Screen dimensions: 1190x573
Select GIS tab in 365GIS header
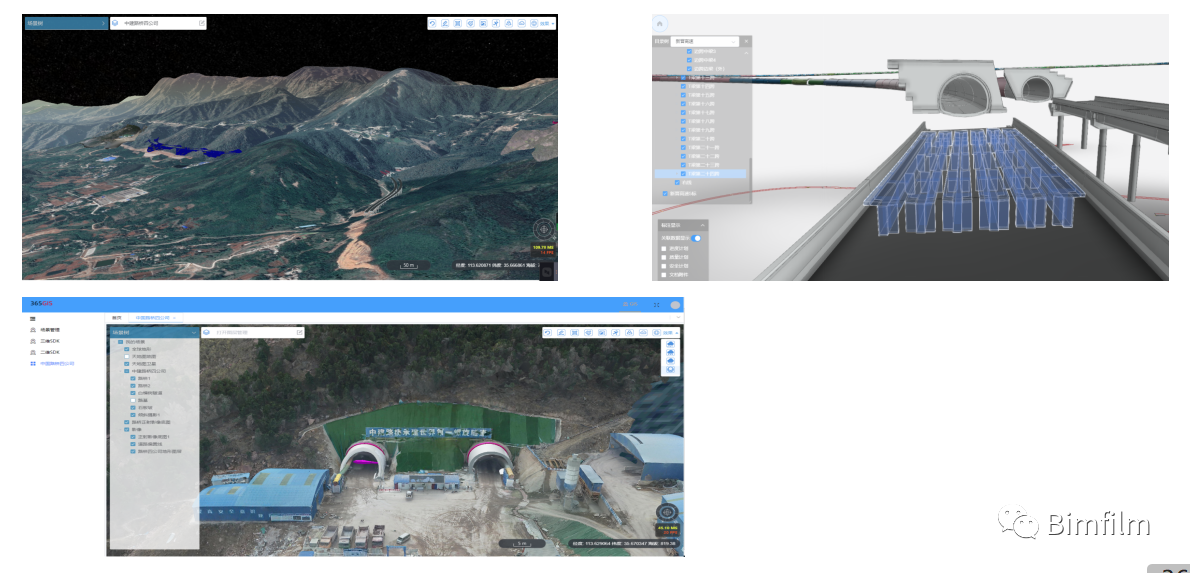tap(630, 304)
